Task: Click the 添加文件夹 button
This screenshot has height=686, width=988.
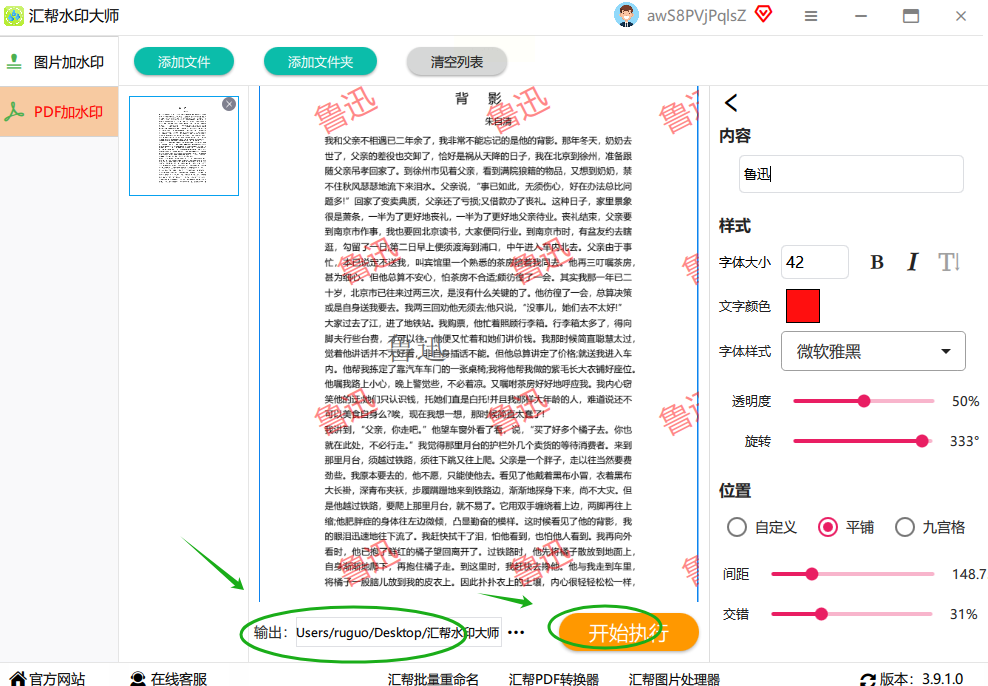Action: [x=320, y=62]
